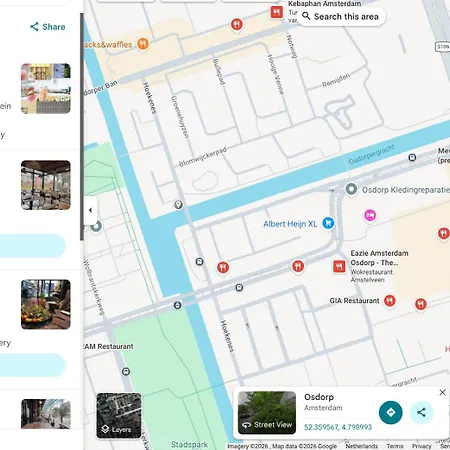Select the pink hotel marker
This screenshot has height=450, width=450.
[x=370, y=215]
